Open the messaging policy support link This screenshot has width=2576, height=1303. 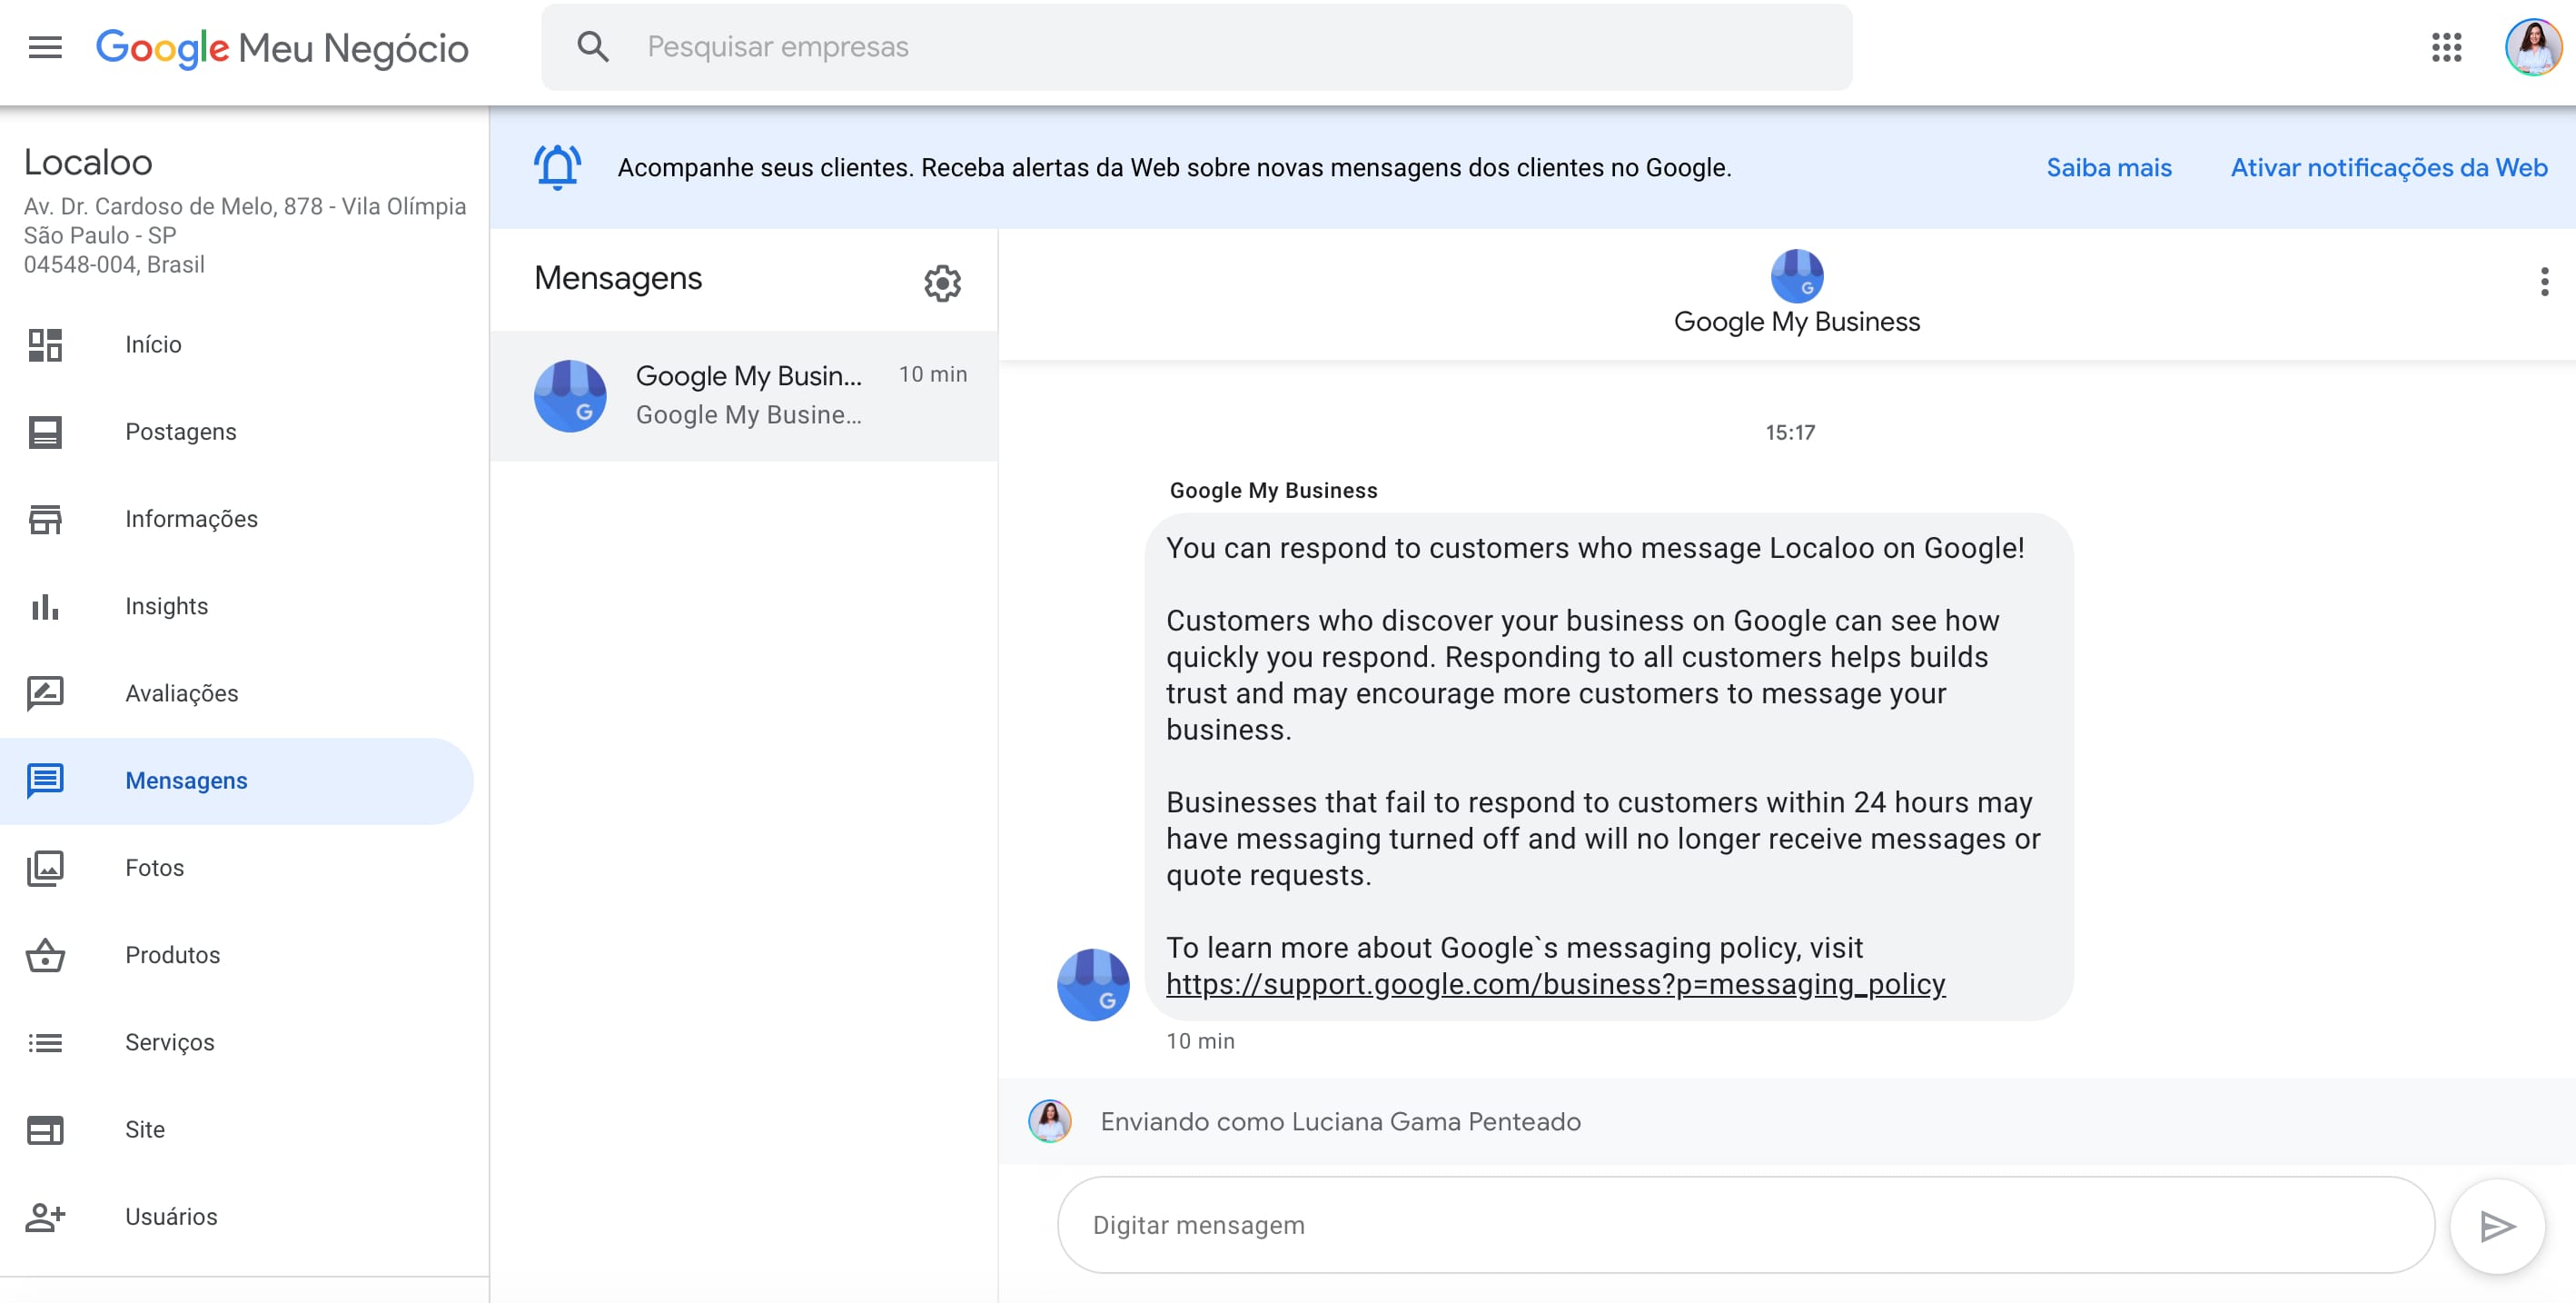[1555, 984]
